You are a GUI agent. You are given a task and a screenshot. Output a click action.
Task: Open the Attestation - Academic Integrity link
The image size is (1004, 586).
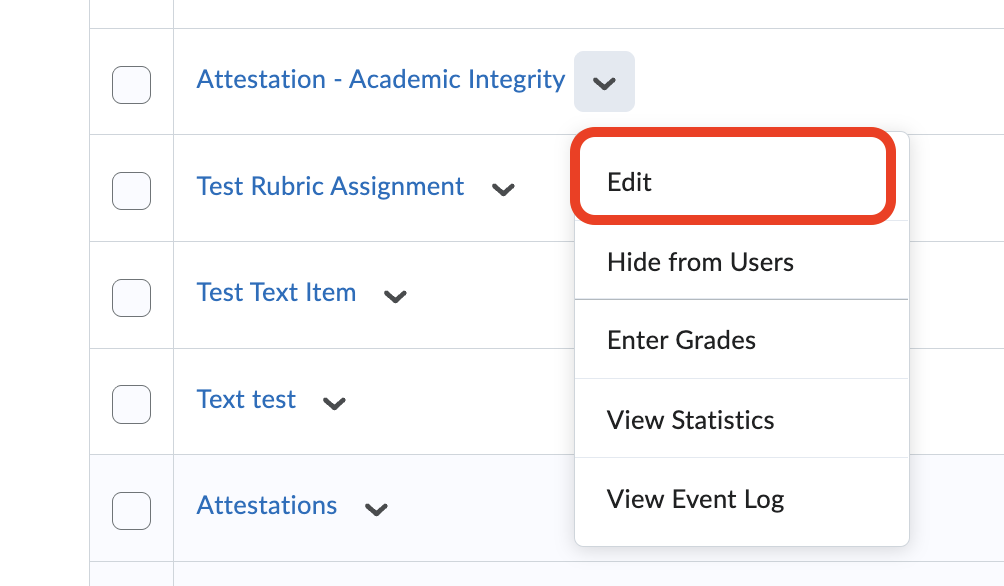coord(381,80)
